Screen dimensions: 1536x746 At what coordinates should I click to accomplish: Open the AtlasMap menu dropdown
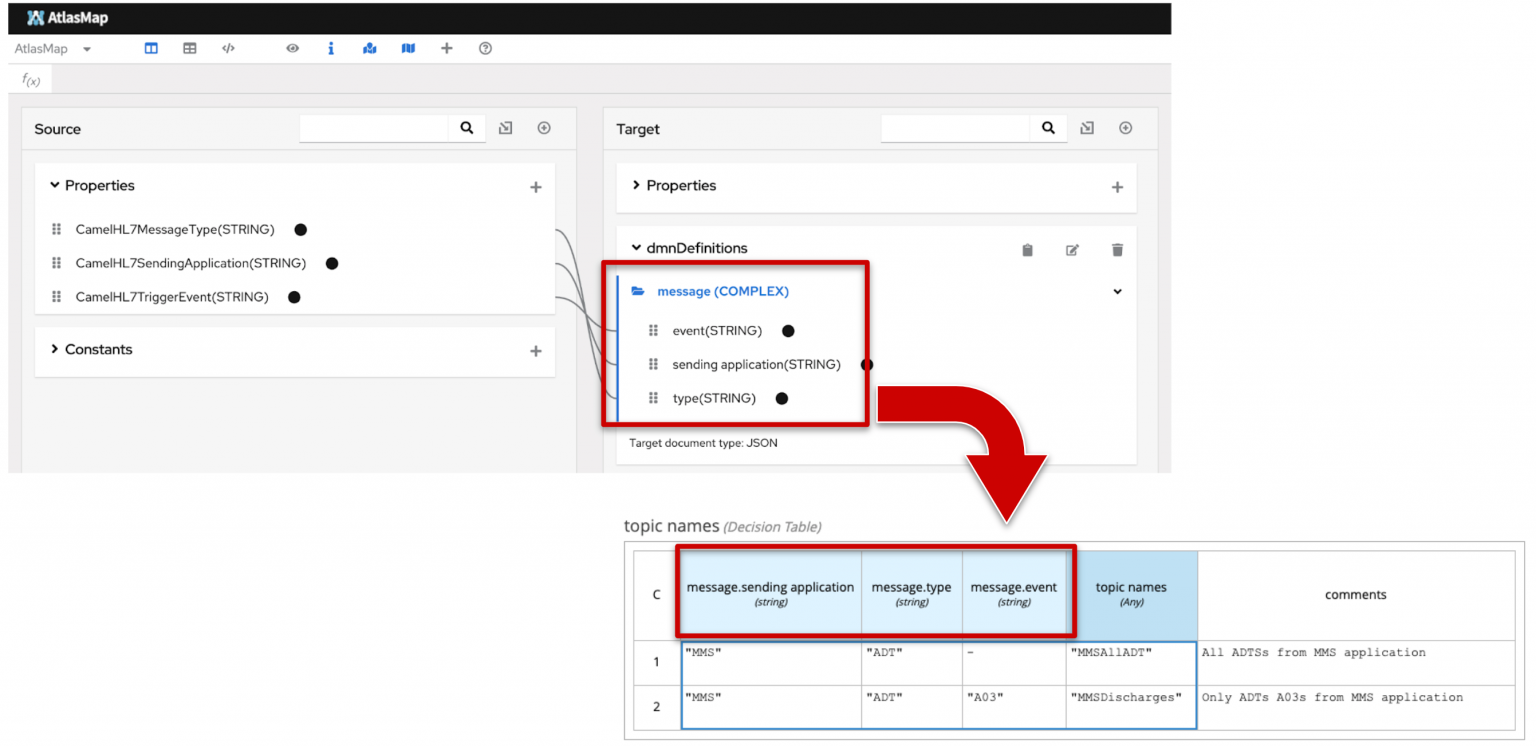click(86, 48)
